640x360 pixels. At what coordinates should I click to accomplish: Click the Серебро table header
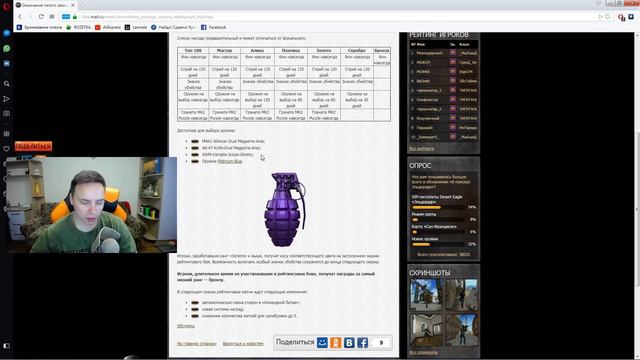[357, 51]
